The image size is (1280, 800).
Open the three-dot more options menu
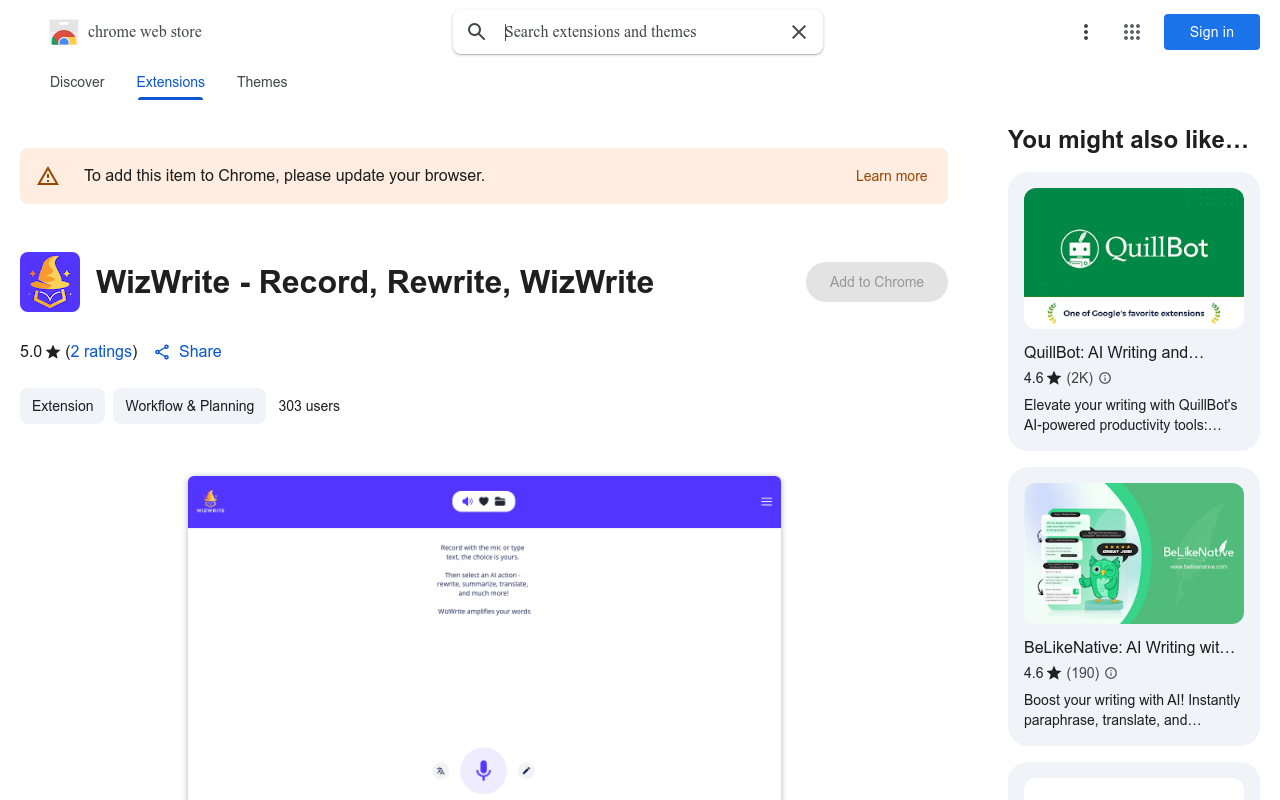[x=1086, y=32]
